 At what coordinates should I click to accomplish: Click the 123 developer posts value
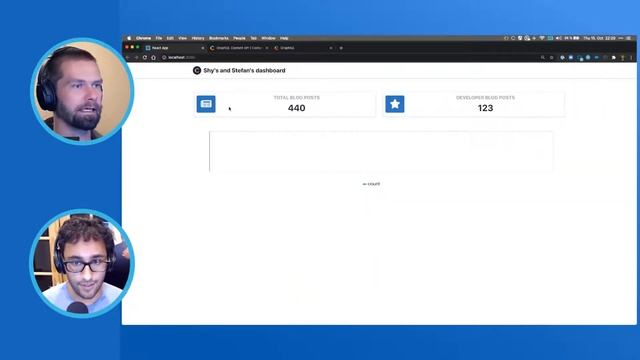click(485, 108)
